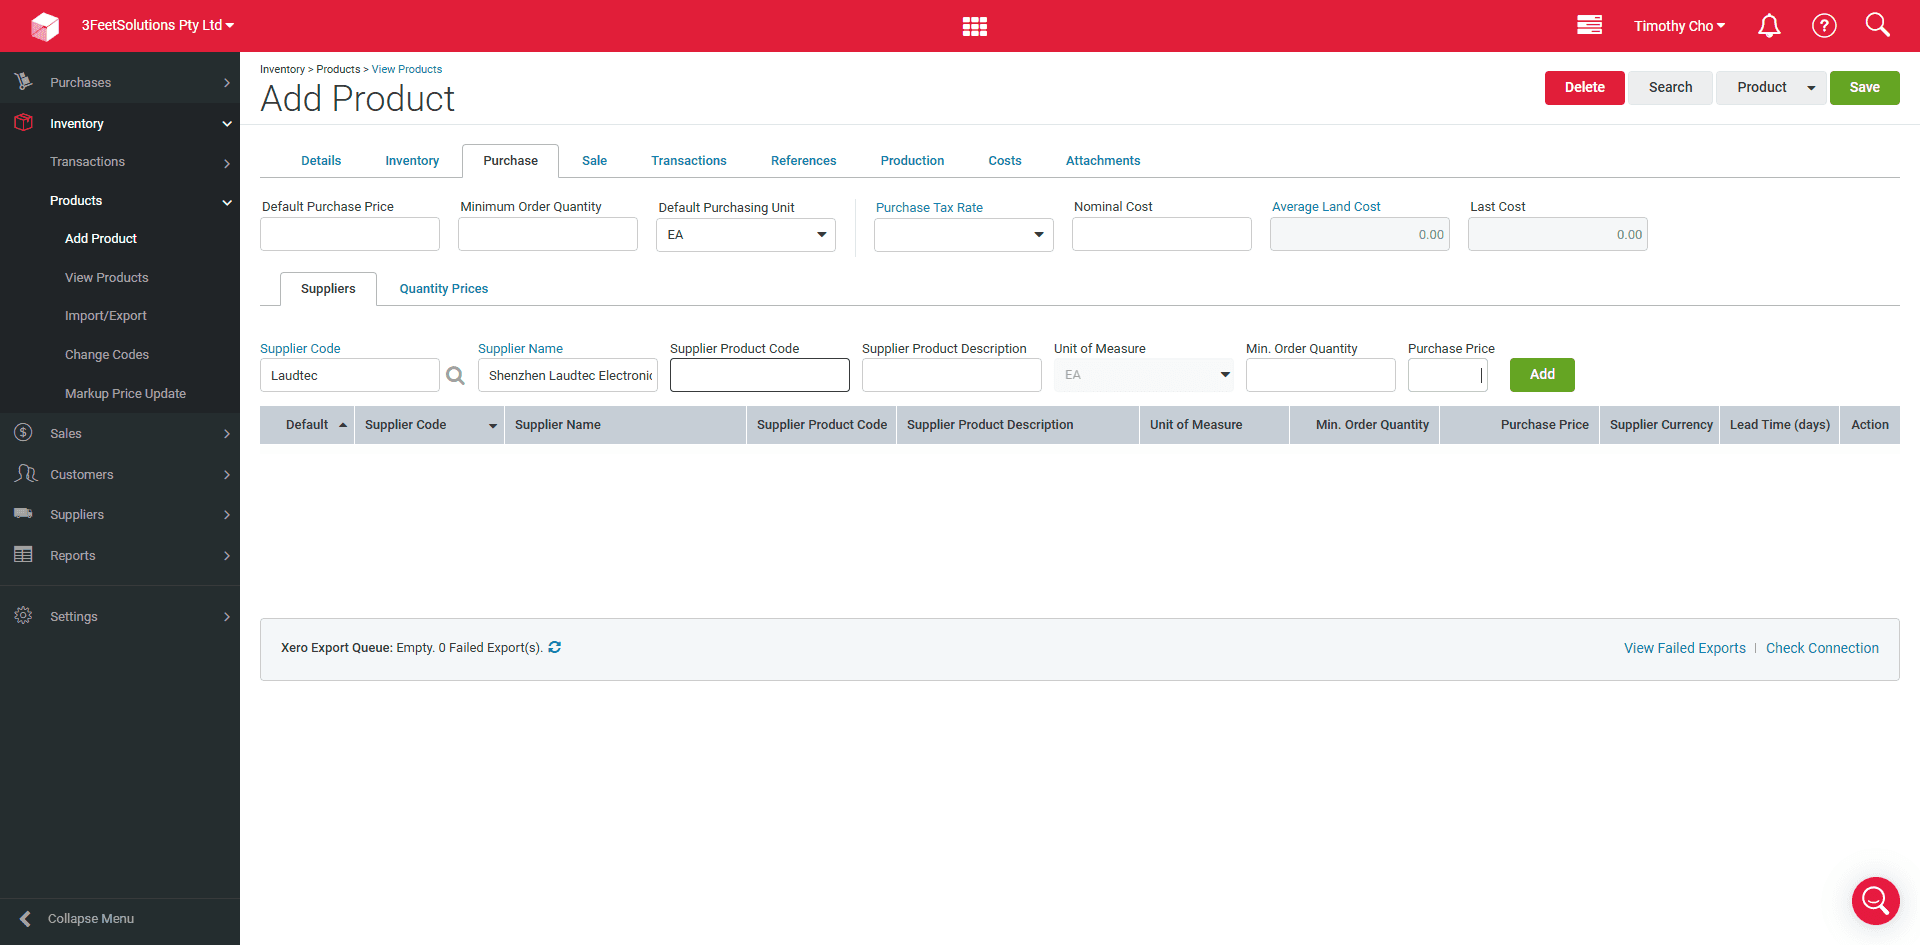Expand the Customers sidebar menu
The image size is (1920, 945).
[x=227, y=475]
